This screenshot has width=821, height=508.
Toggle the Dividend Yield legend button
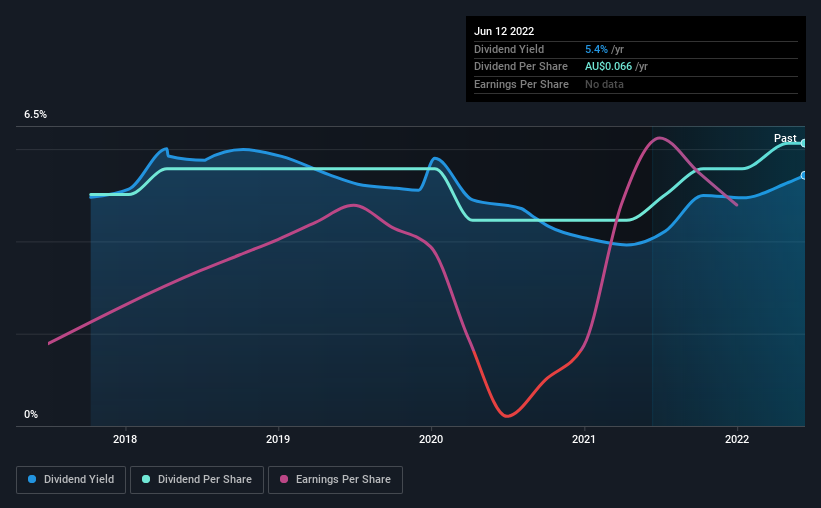tap(71, 479)
